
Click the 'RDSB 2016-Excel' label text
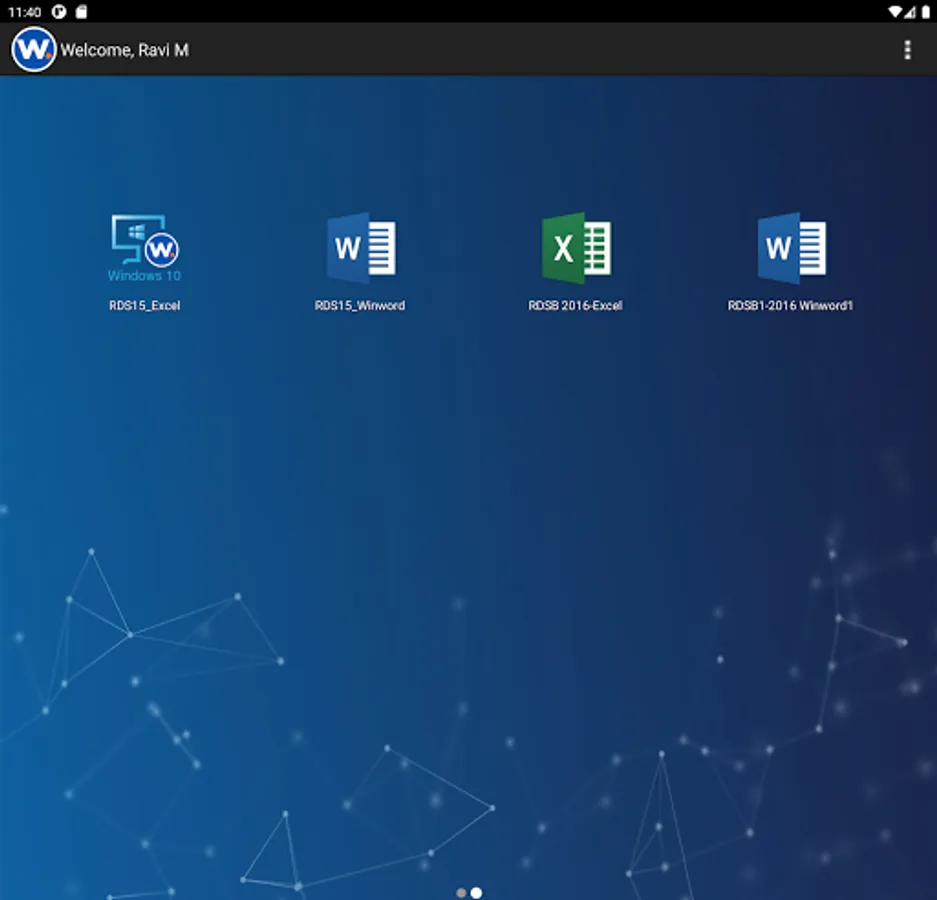pyautogui.click(x=575, y=305)
